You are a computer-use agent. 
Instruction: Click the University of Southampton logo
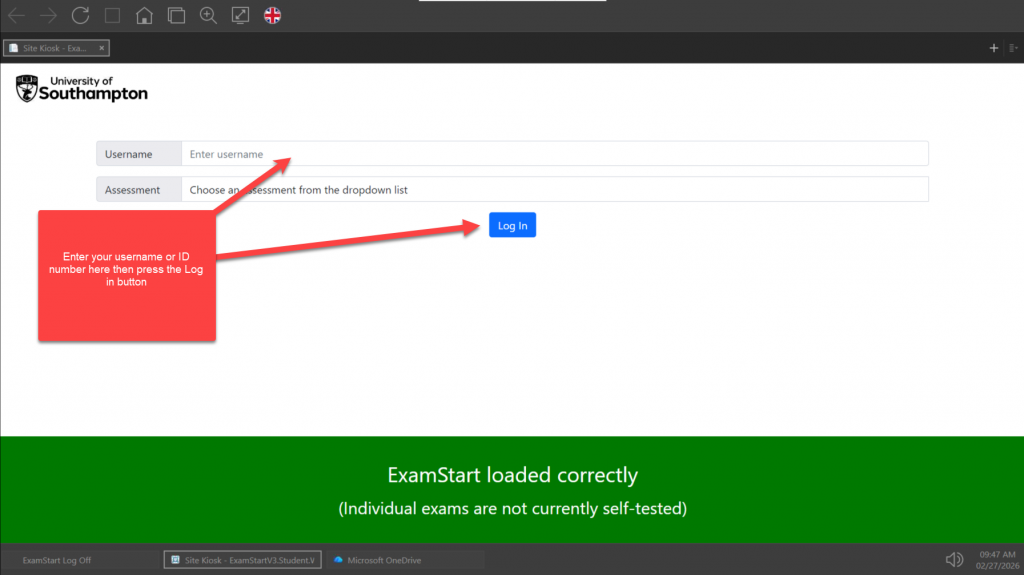click(x=82, y=88)
